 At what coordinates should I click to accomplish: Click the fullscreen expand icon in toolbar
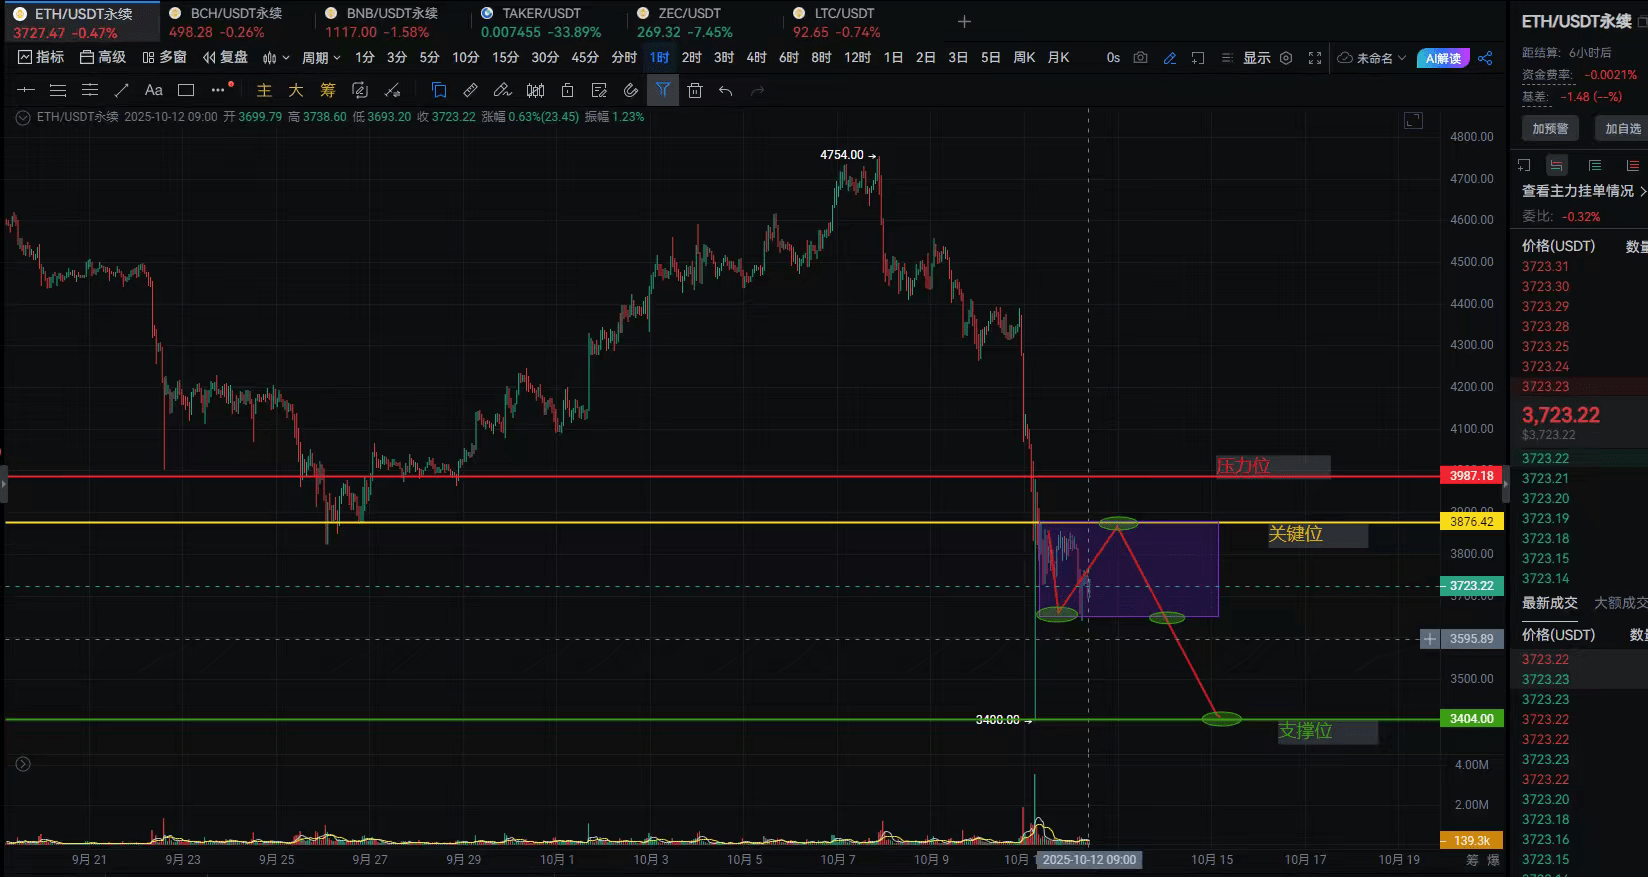point(1315,58)
